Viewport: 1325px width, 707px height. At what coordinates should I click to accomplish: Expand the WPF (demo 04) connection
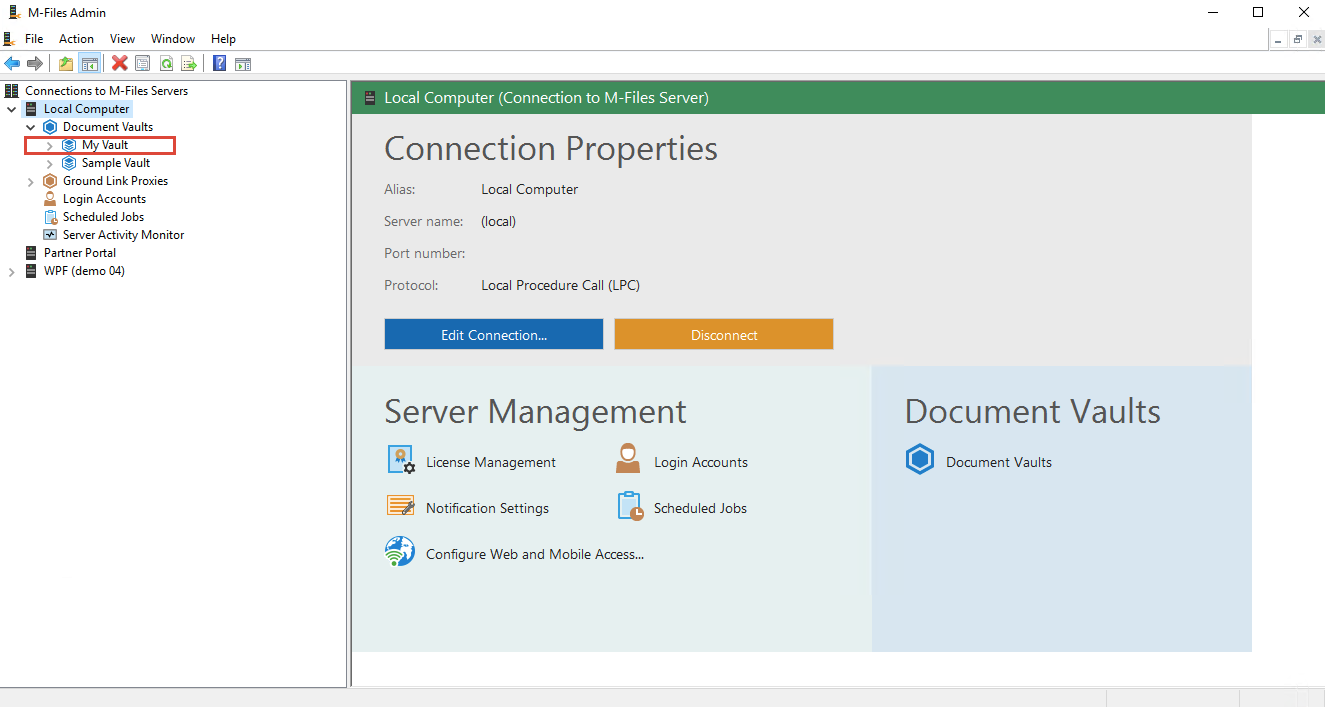[x=12, y=272]
